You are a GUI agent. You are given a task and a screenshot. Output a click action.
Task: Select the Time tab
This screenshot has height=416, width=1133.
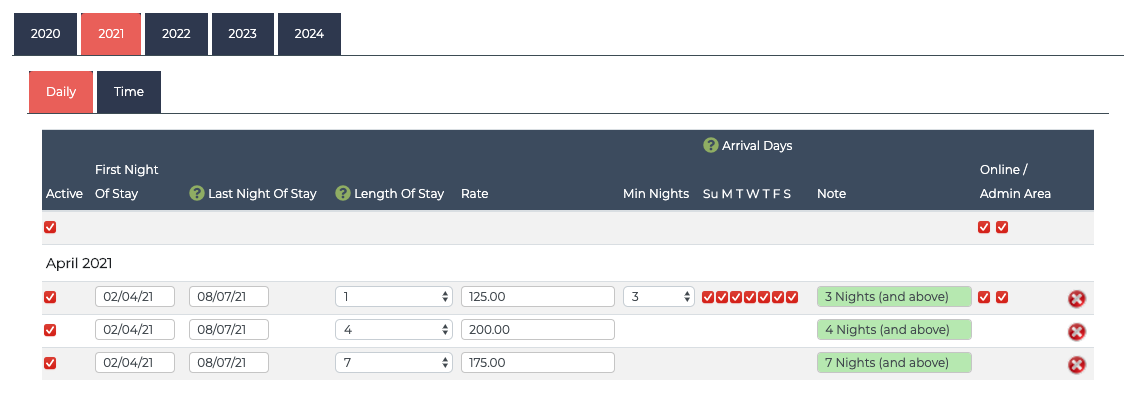coord(129,92)
